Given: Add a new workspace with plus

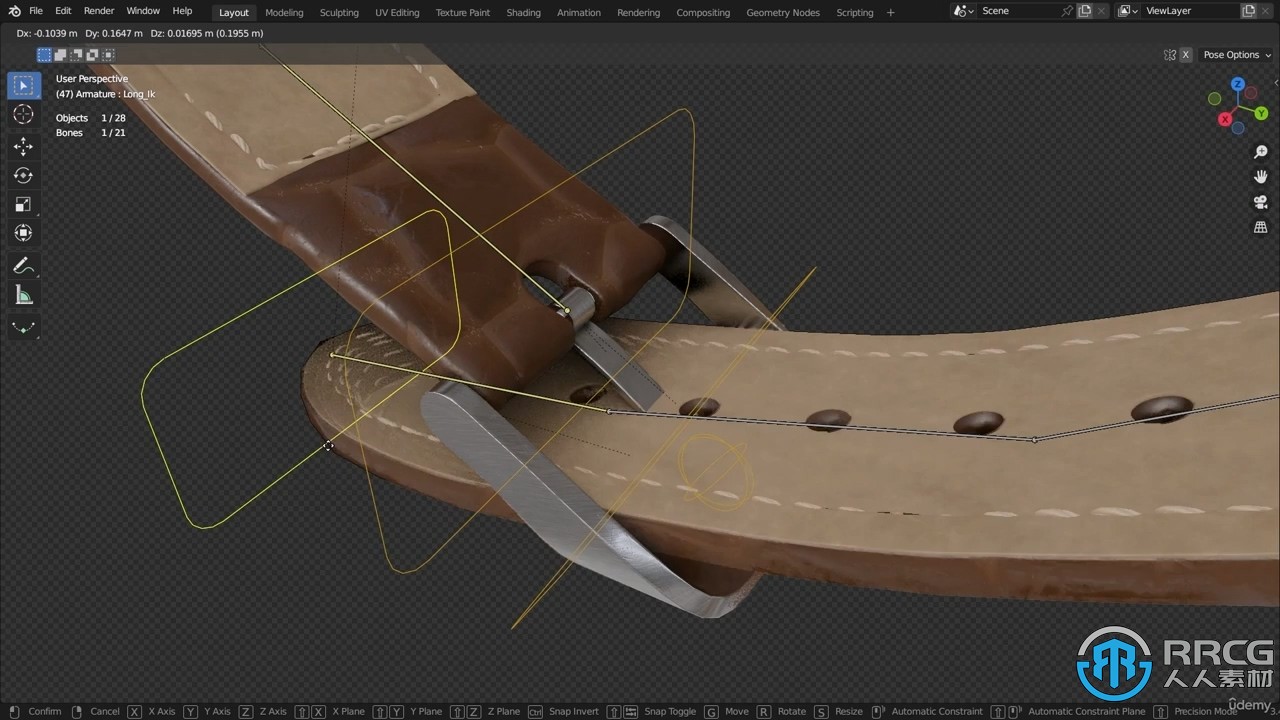Looking at the screenshot, I should [891, 12].
